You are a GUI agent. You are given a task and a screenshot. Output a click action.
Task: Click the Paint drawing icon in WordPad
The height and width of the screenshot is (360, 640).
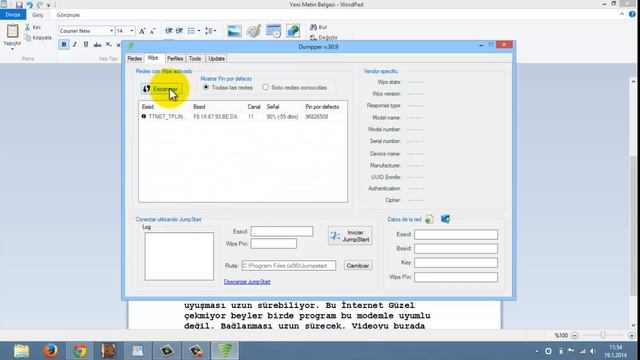253,31
